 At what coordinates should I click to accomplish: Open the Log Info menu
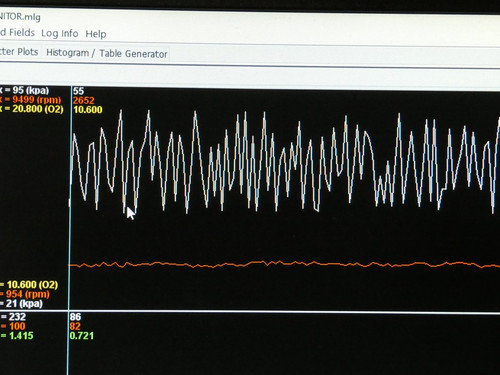pos(60,33)
